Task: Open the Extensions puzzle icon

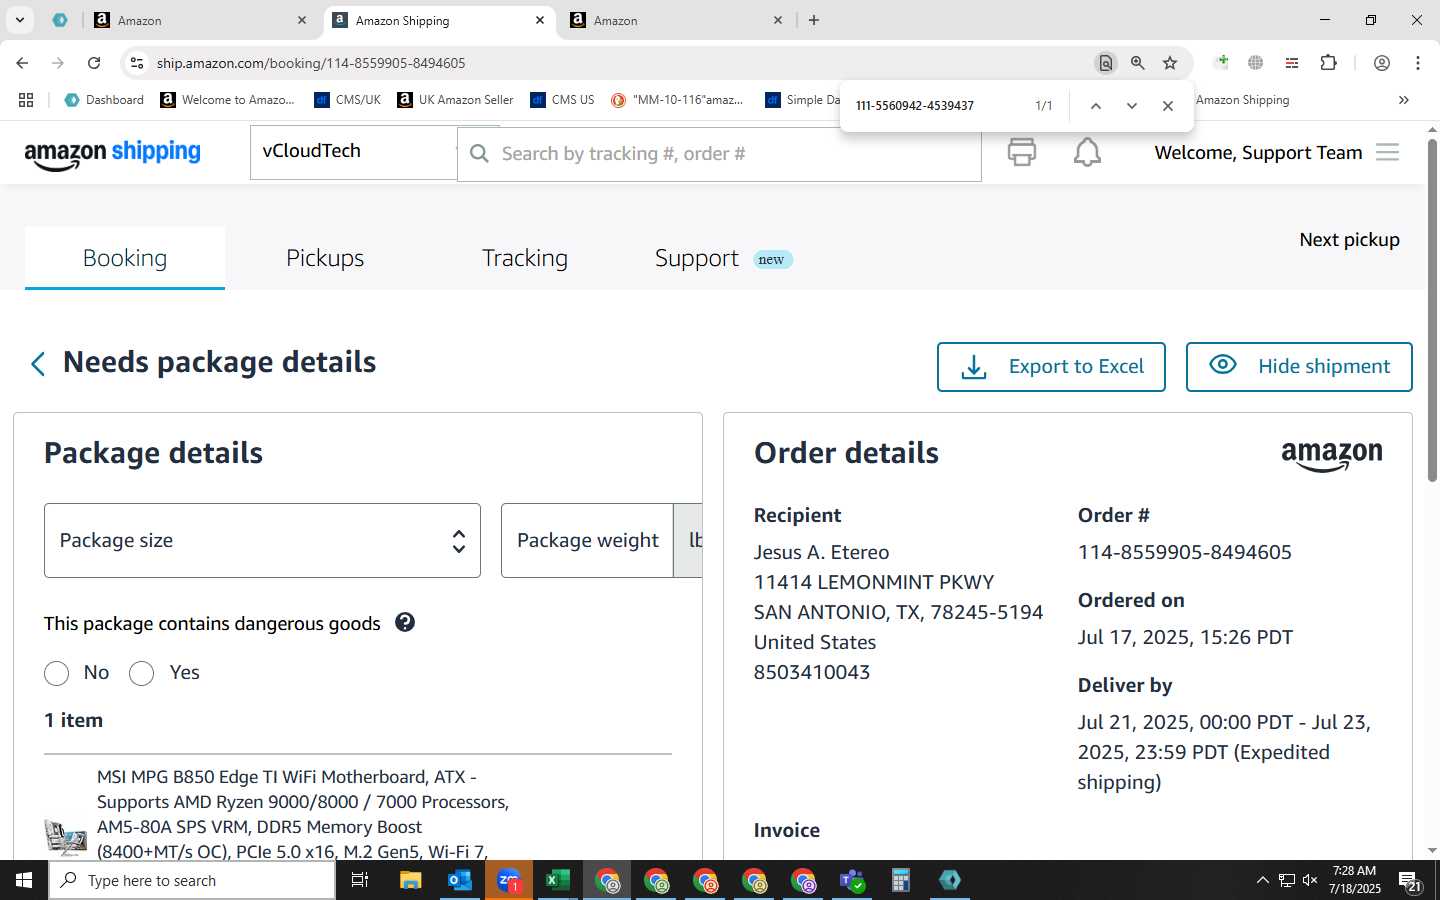Action: 1328,63
